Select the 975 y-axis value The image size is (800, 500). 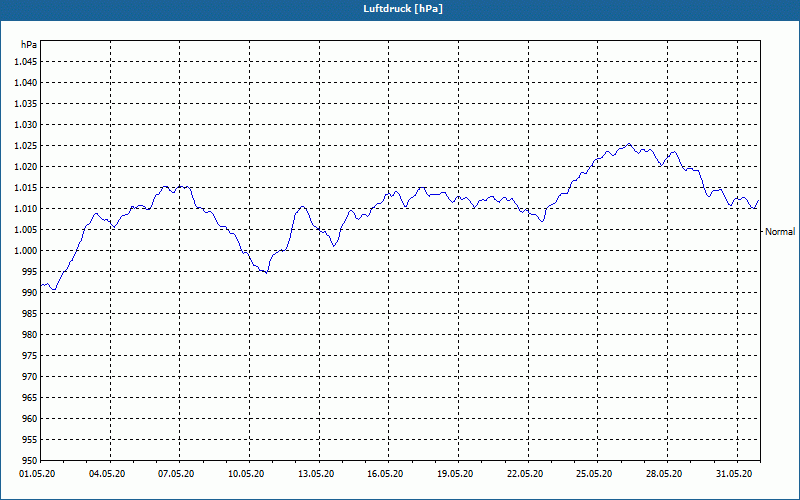pos(30,356)
